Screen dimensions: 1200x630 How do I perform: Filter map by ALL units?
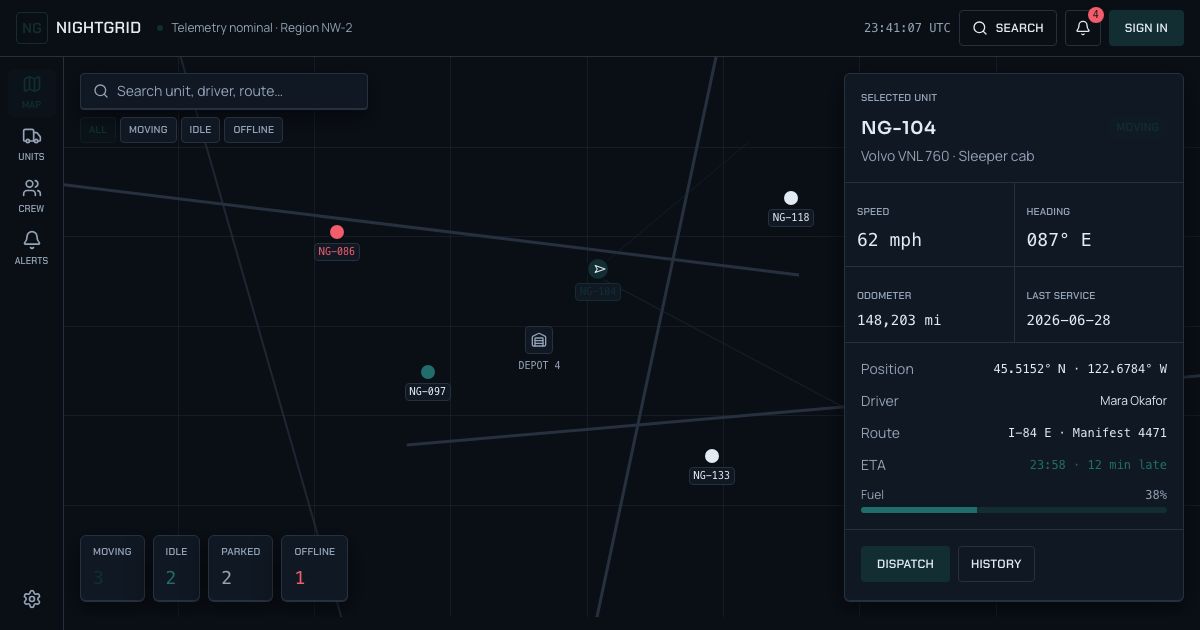(x=98, y=130)
